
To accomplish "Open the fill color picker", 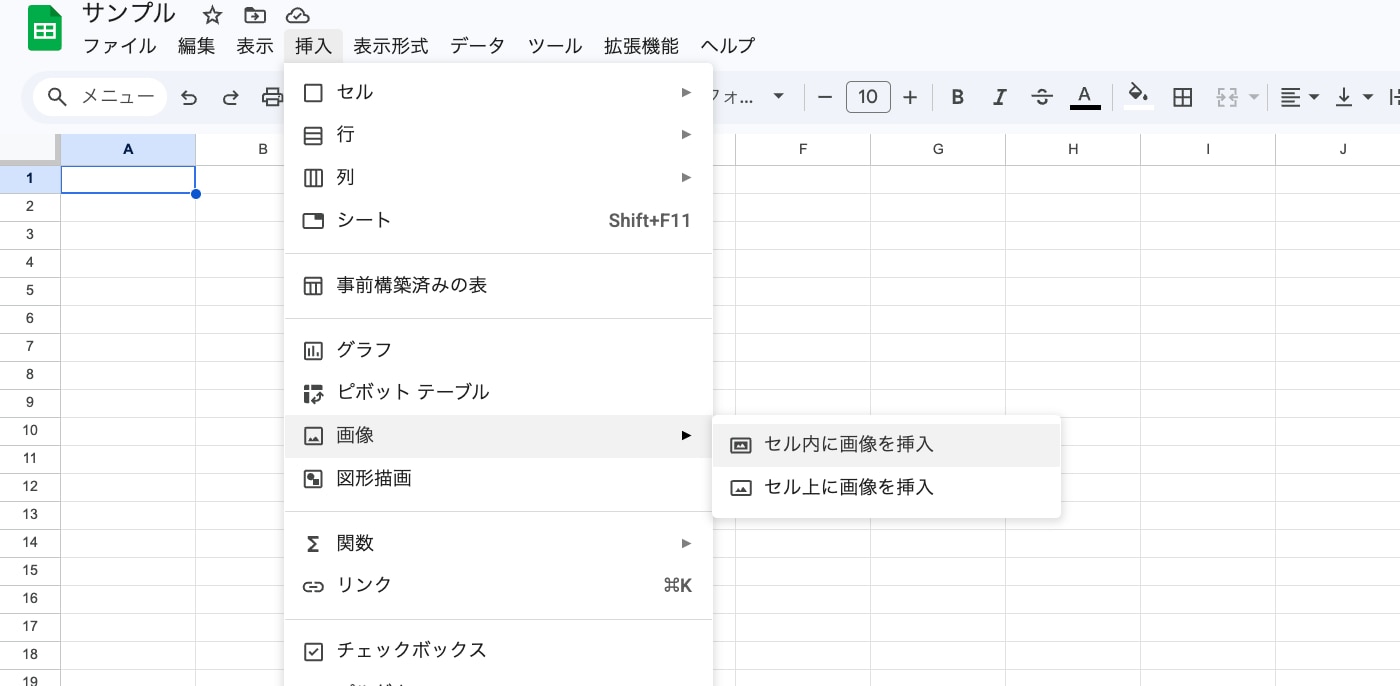I will tap(1138, 96).
